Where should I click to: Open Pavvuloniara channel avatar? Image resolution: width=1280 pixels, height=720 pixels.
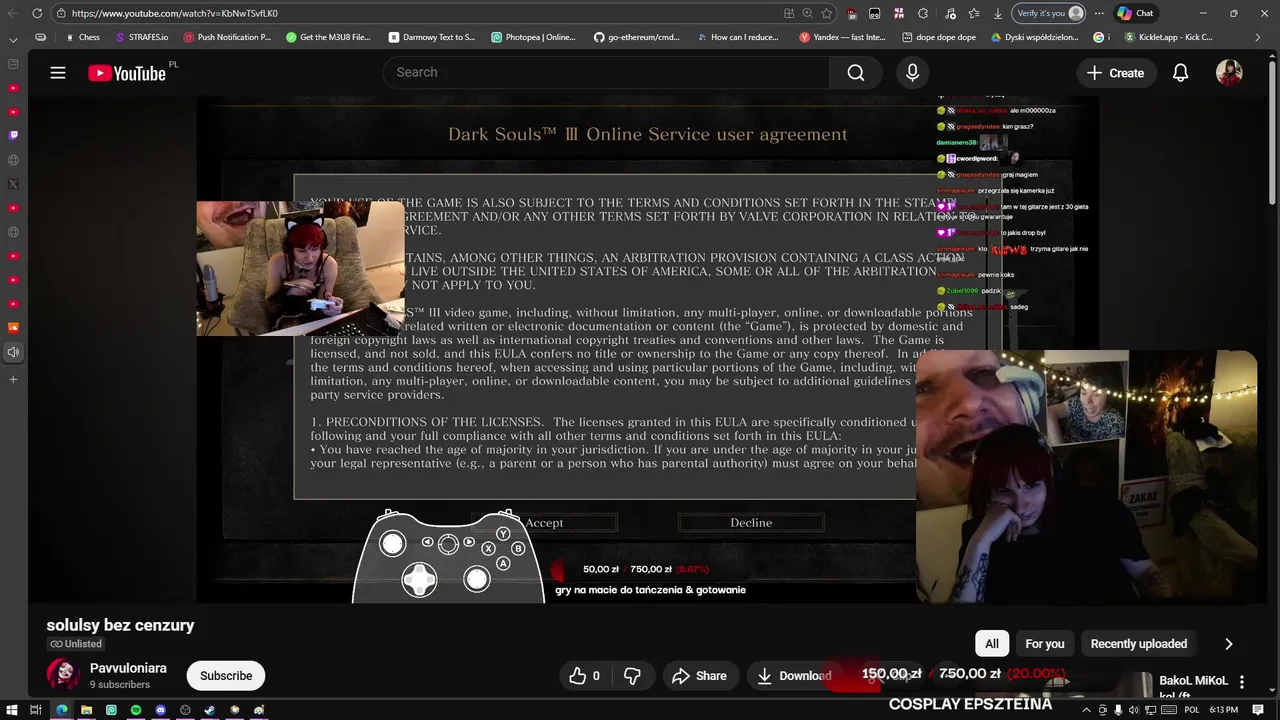(63, 675)
